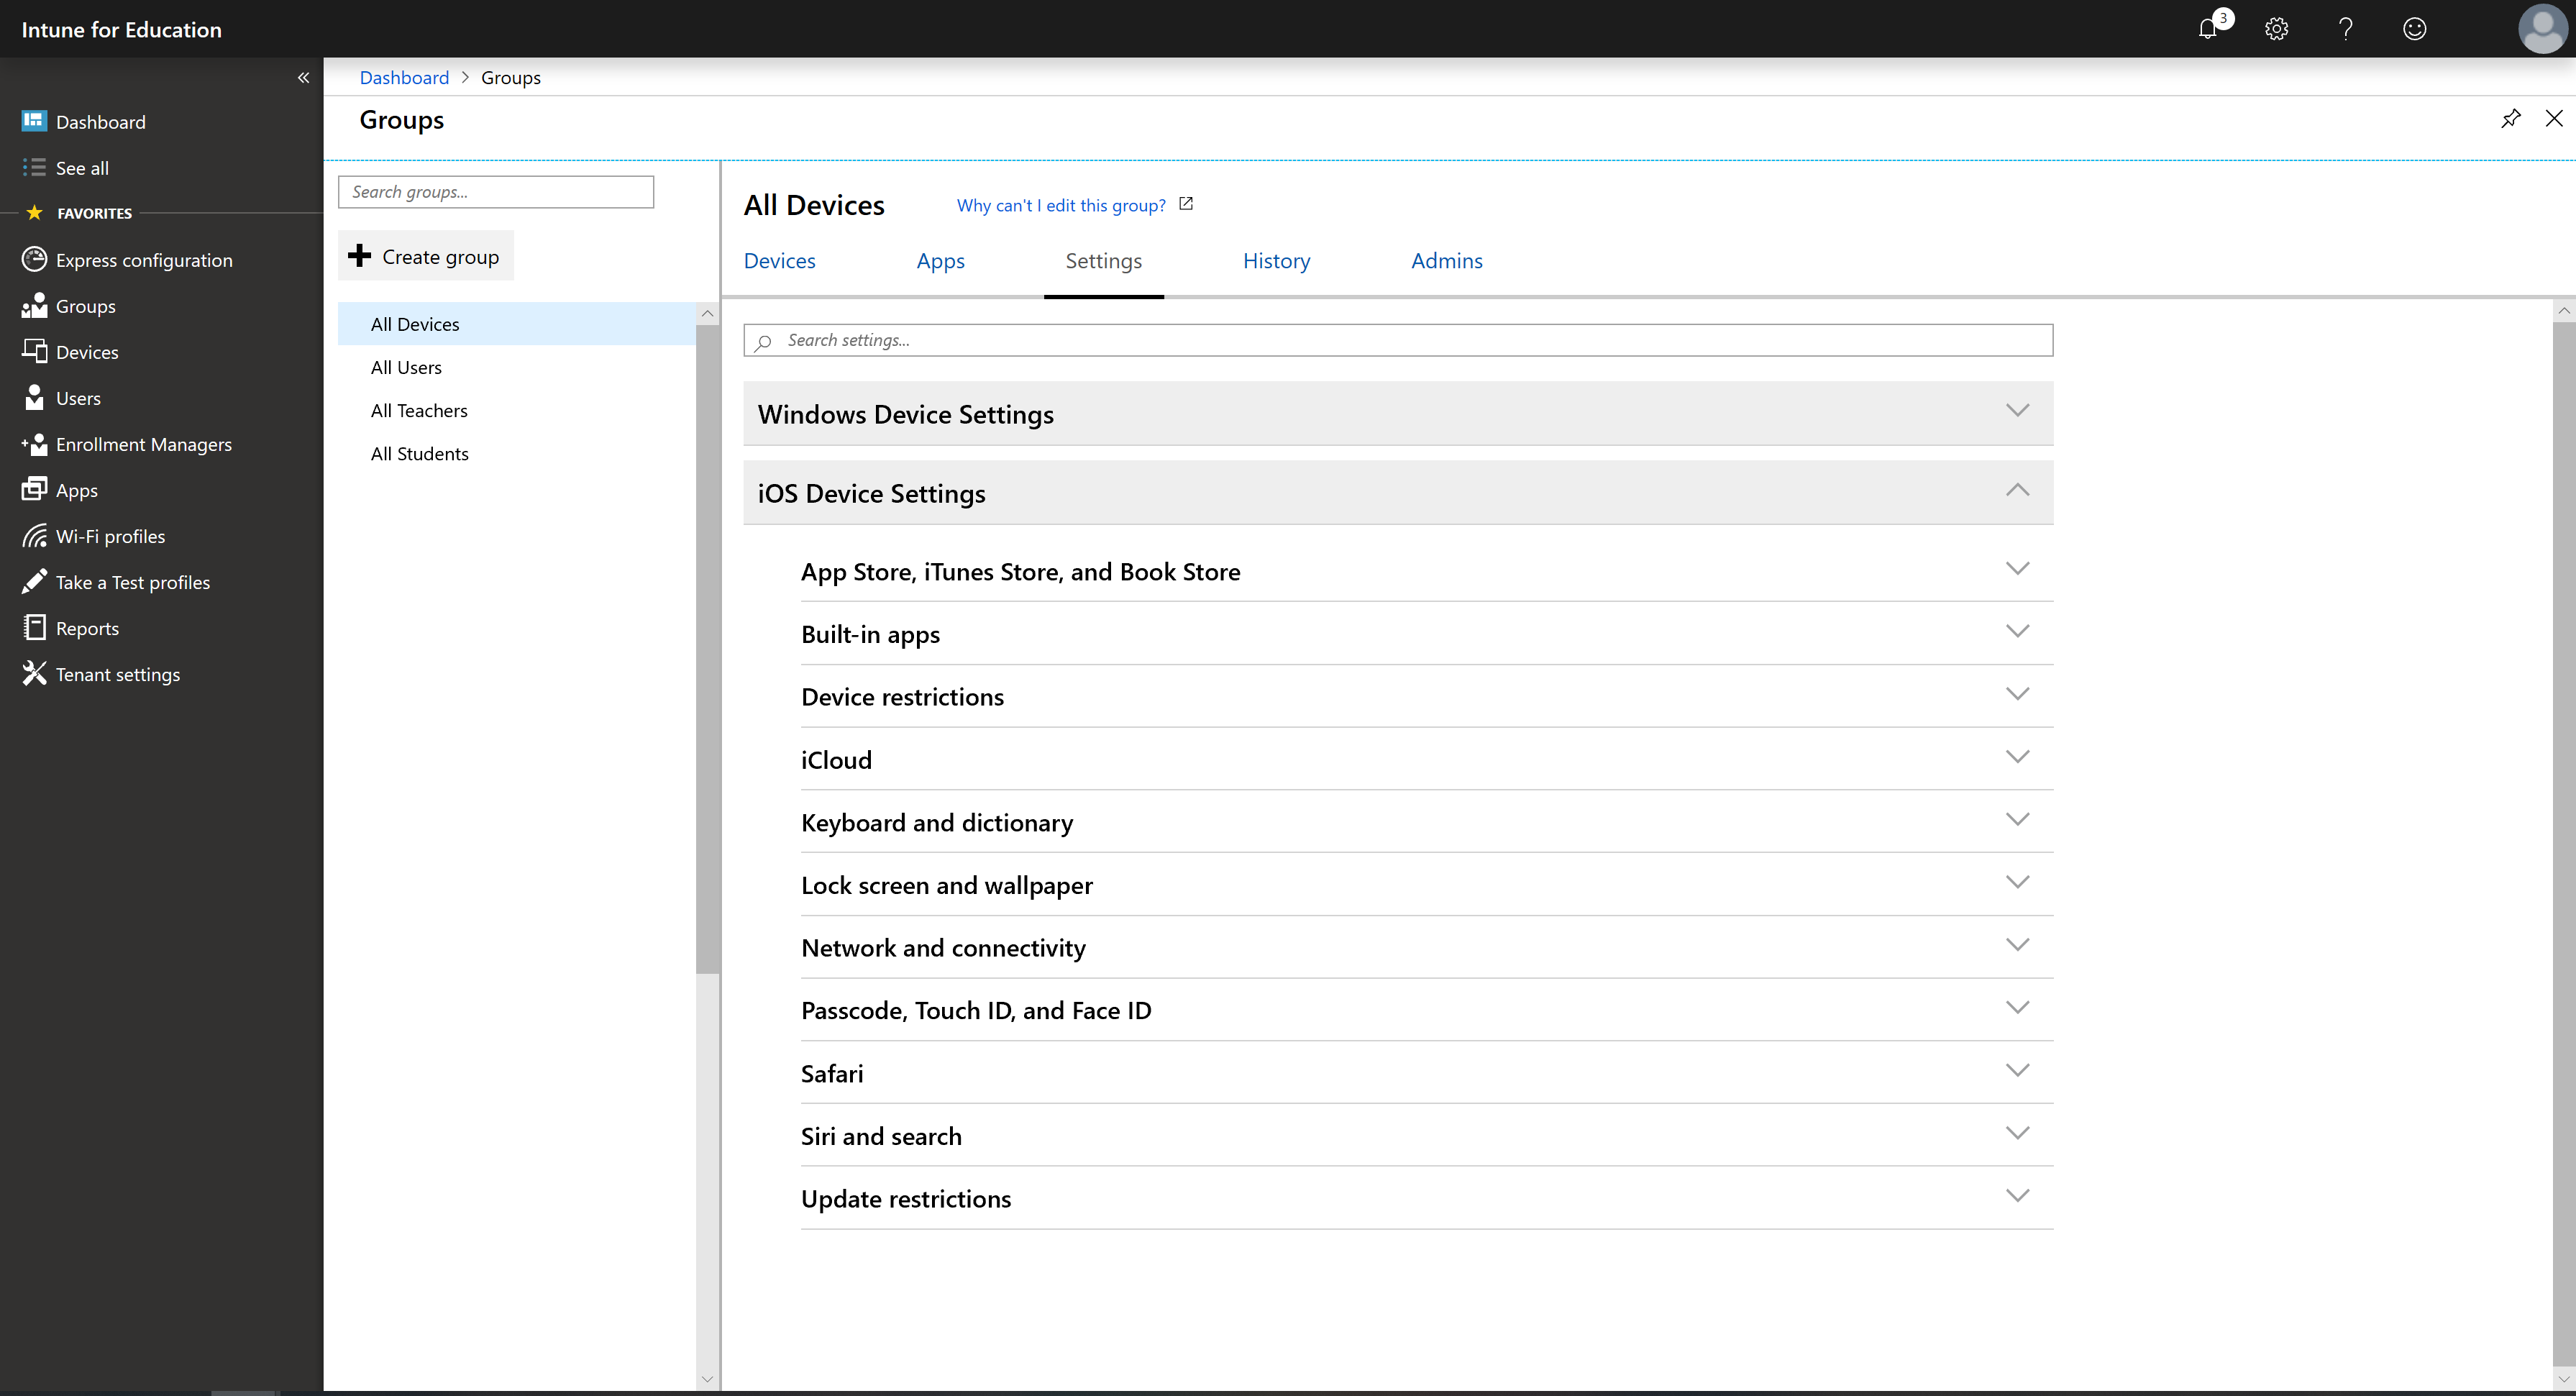Switch to the Admins tab

click(1447, 260)
